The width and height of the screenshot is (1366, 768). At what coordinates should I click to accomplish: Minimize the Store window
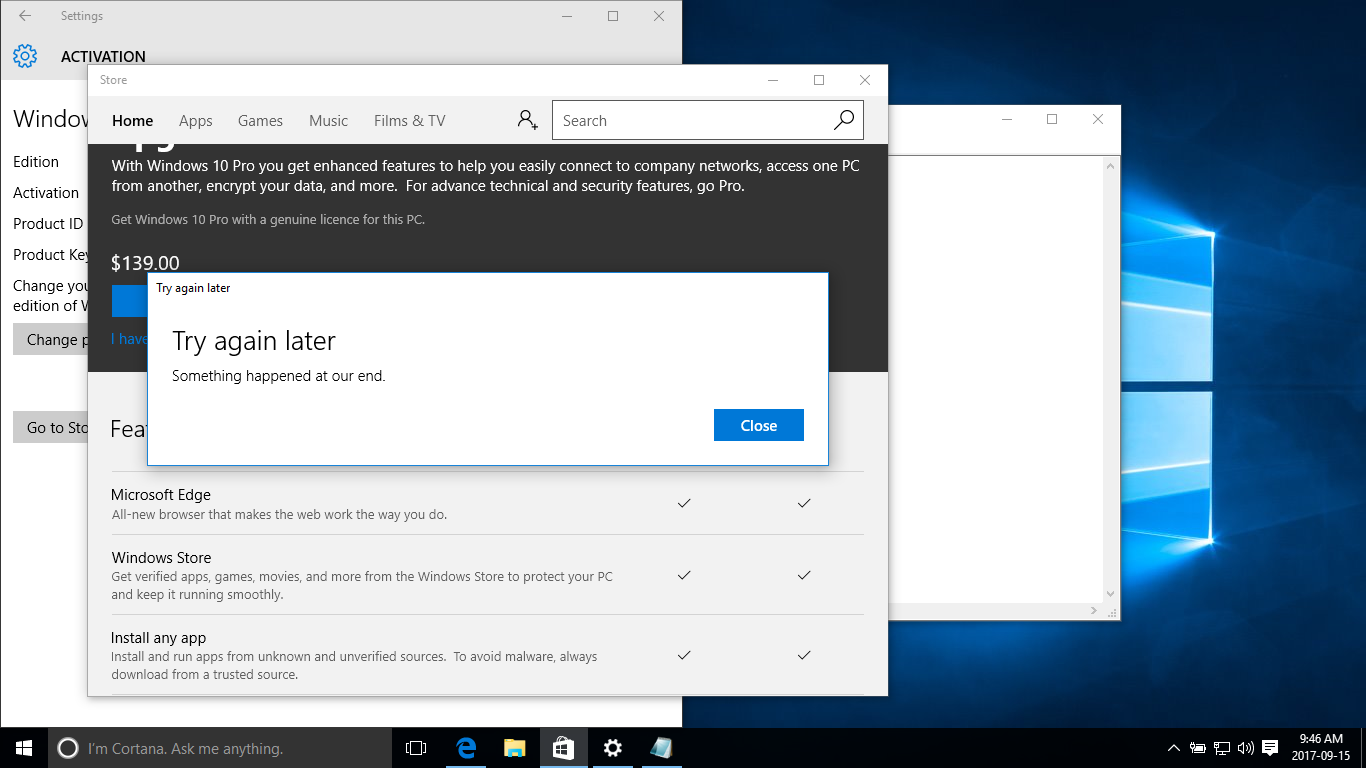773,80
